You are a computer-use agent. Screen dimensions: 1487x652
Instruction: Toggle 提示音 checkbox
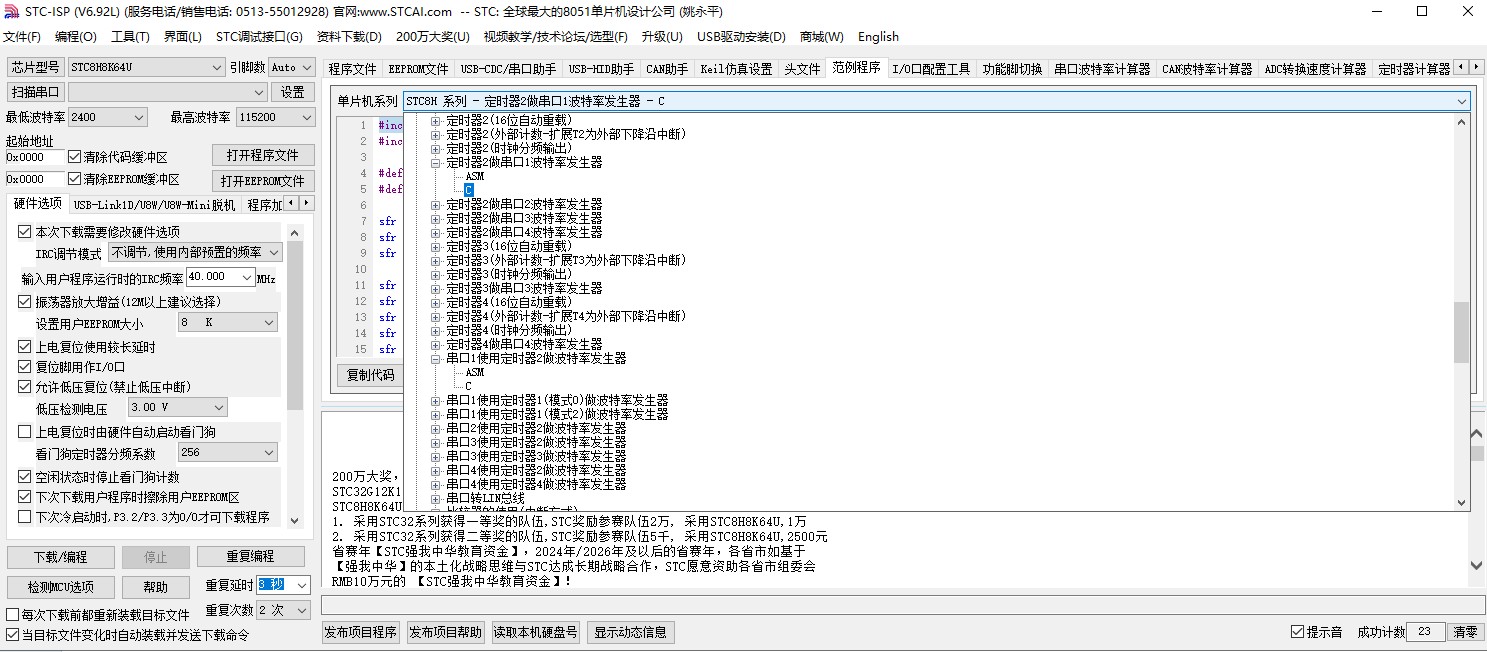1298,632
